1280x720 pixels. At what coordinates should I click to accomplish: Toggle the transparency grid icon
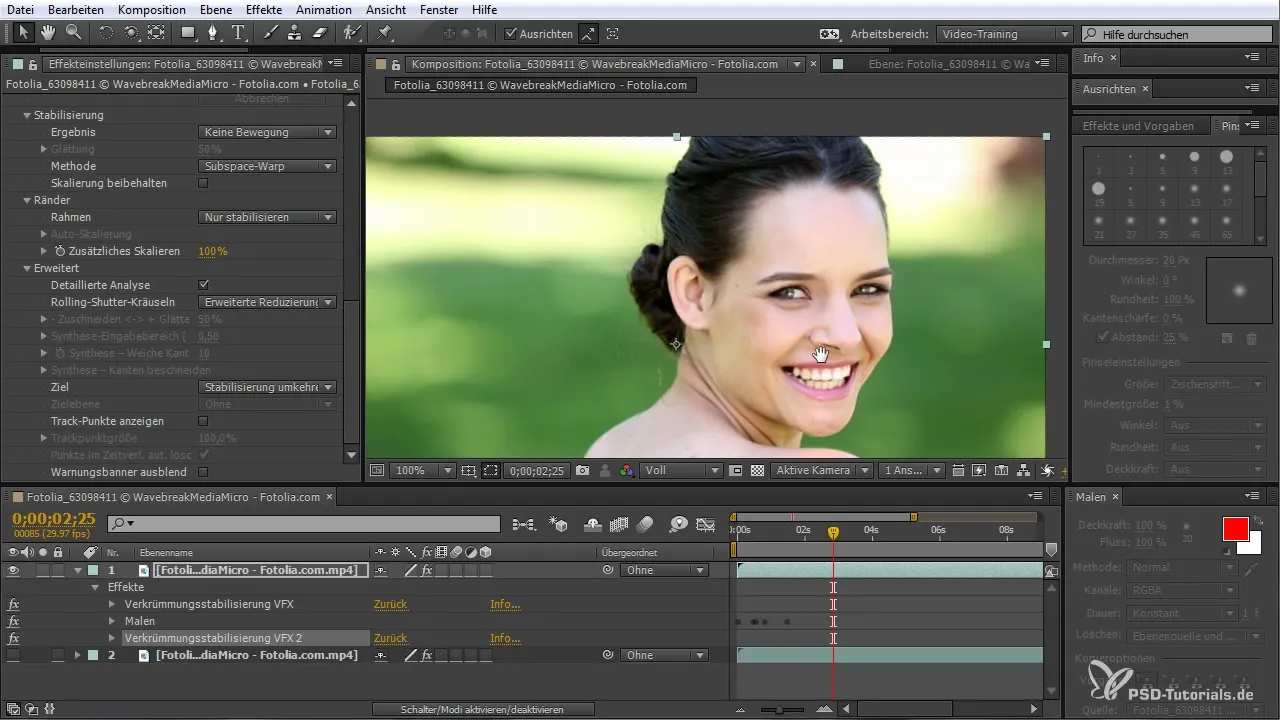pyautogui.click(x=757, y=470)
